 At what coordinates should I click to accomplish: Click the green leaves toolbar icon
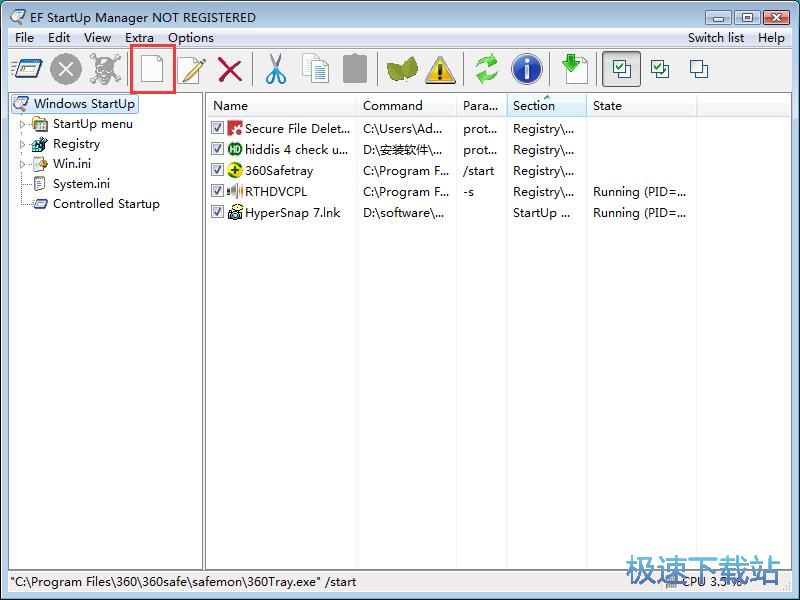[x=402, y=69]
